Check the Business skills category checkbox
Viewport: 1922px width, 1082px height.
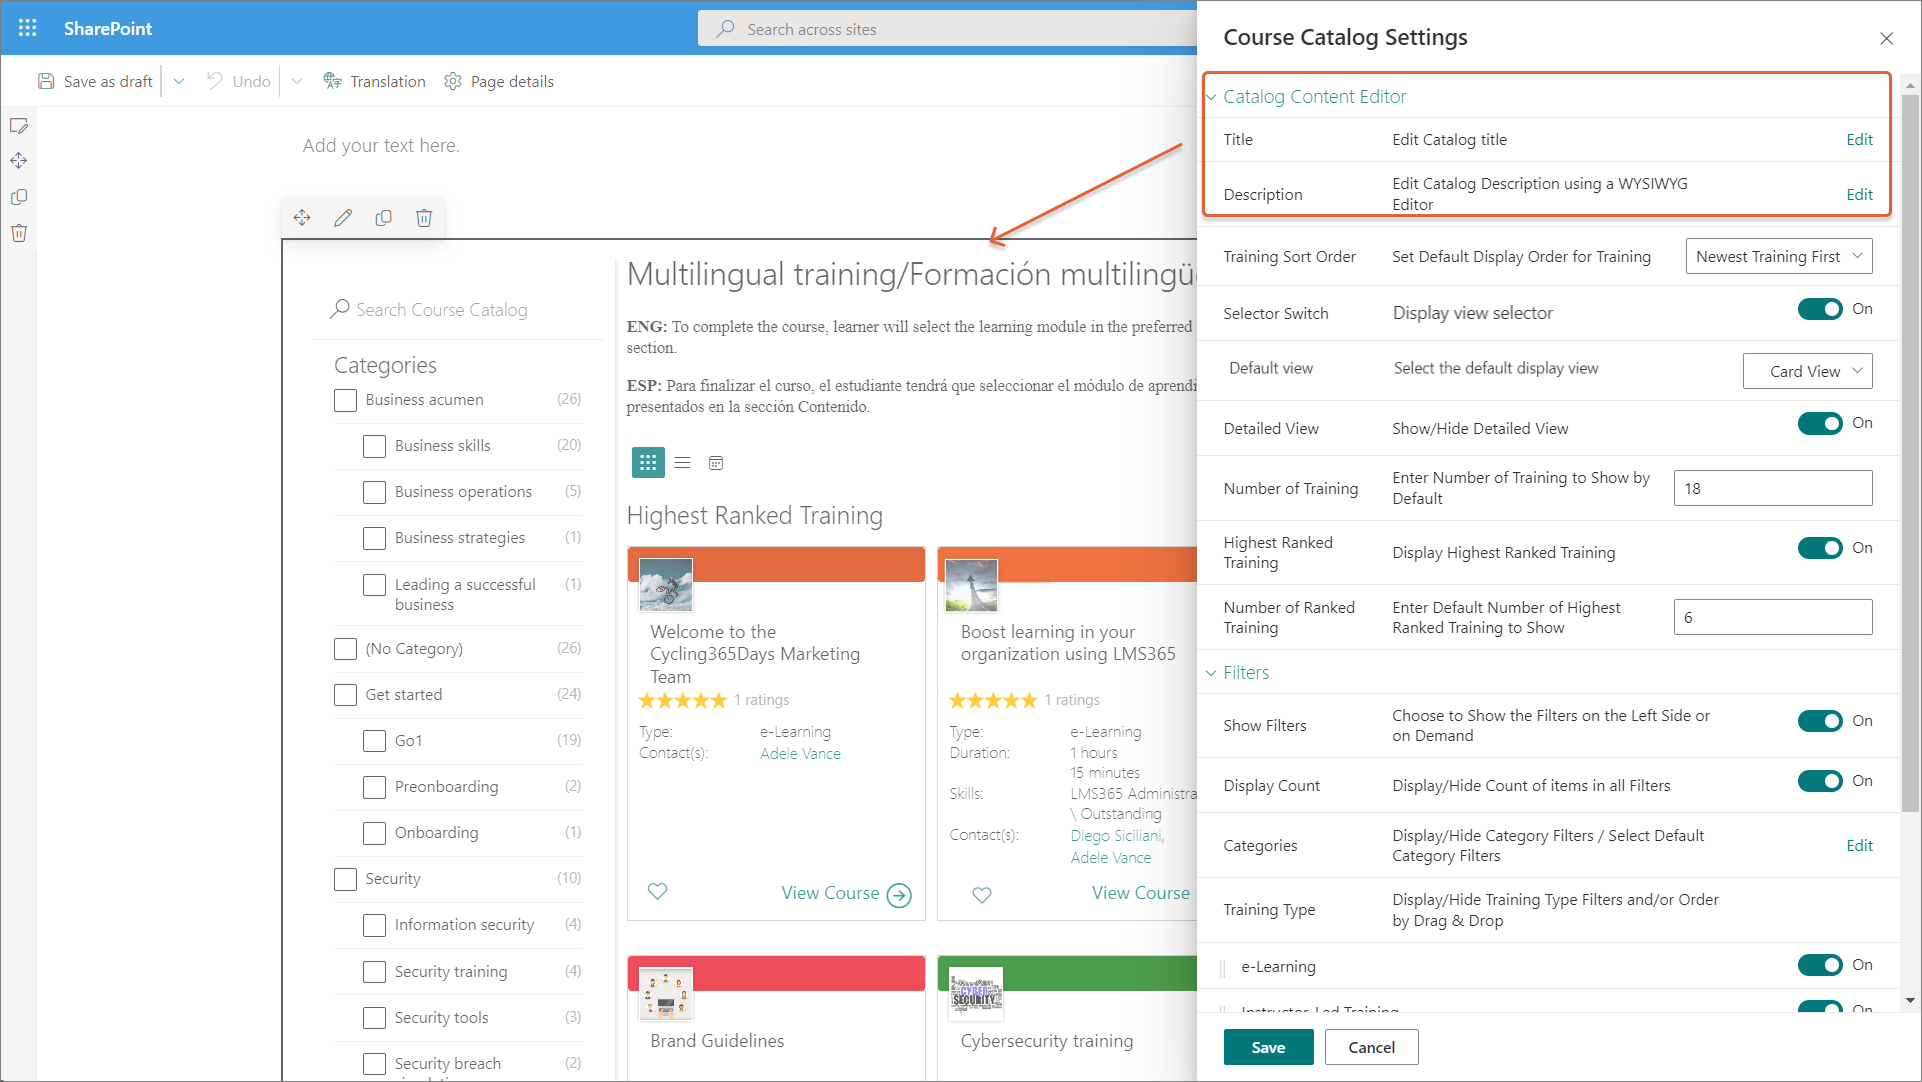click(374, 446)
